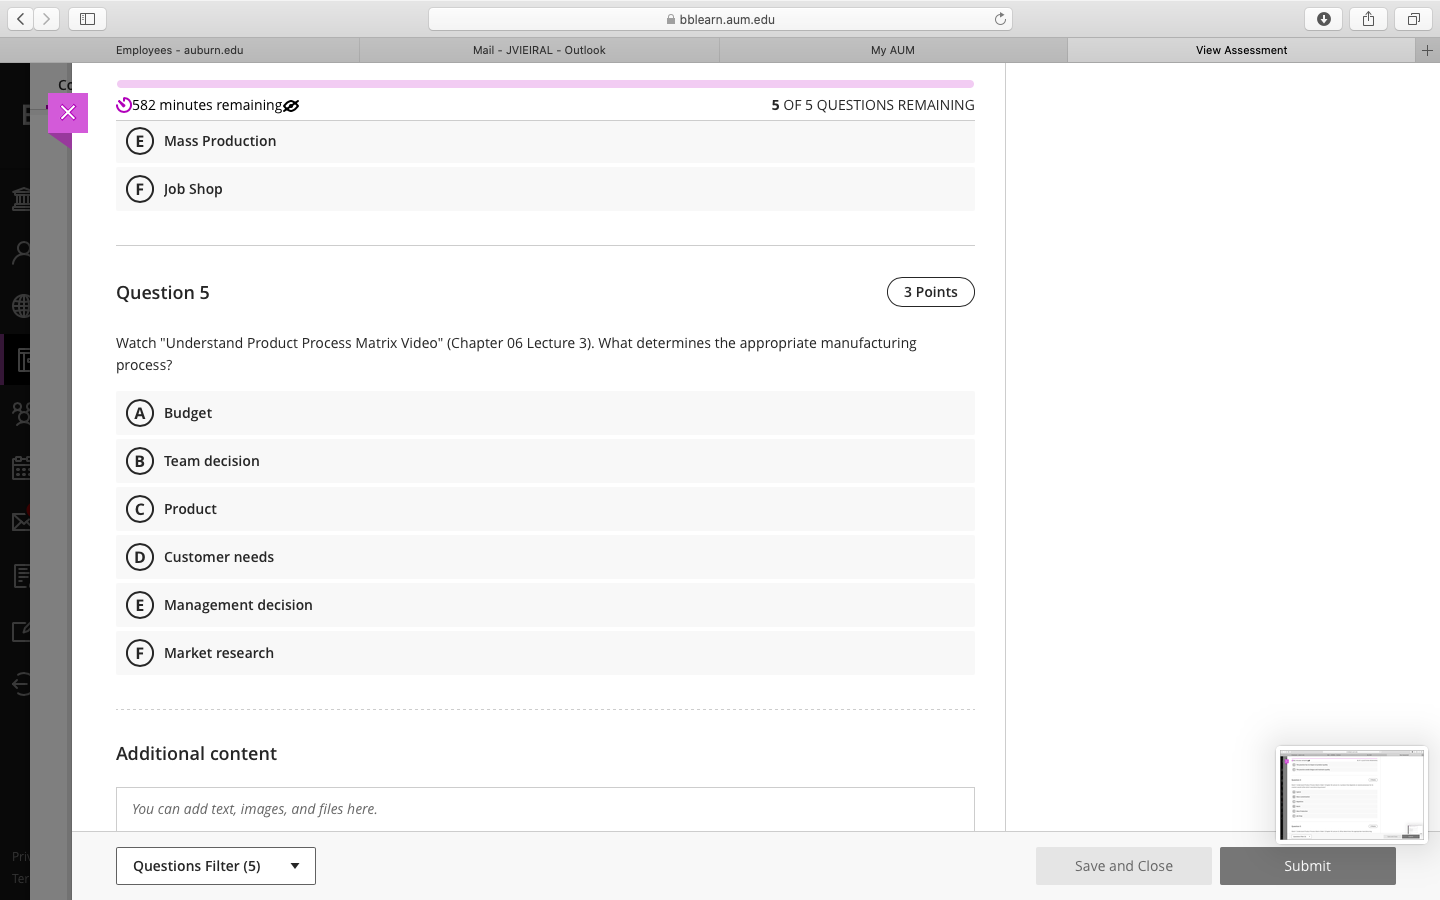Viewport: 1440px width, 900px height.
Task: Hide the timer using the eye-slash toggle
Action: [290, 105]
